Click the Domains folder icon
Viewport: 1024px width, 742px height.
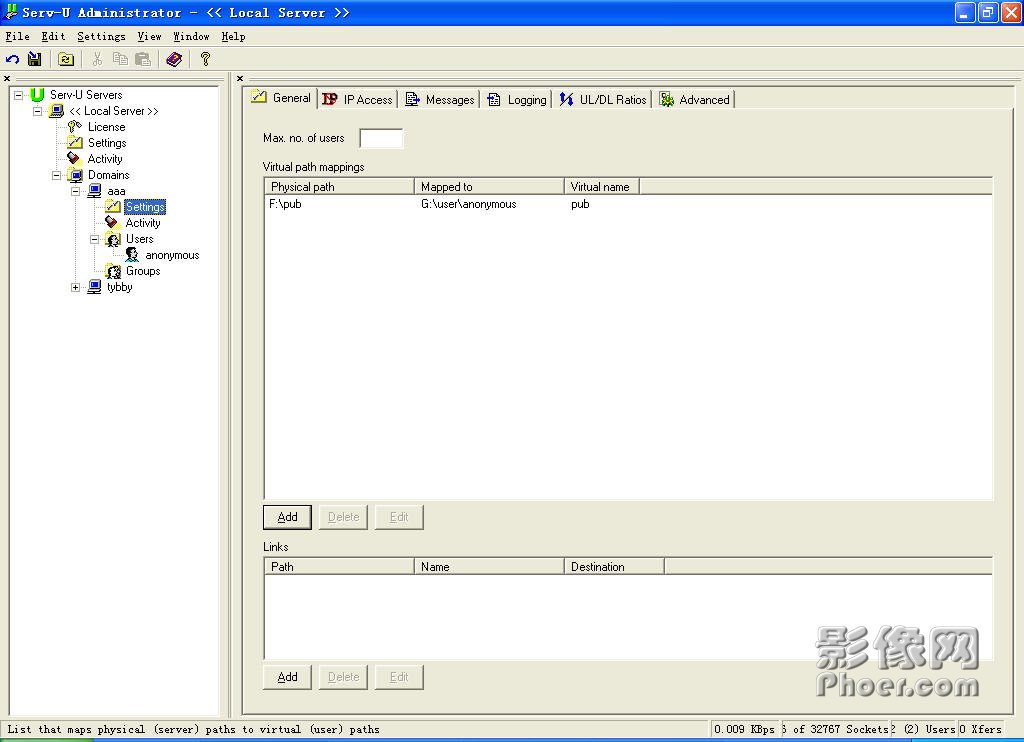(76, 175)
